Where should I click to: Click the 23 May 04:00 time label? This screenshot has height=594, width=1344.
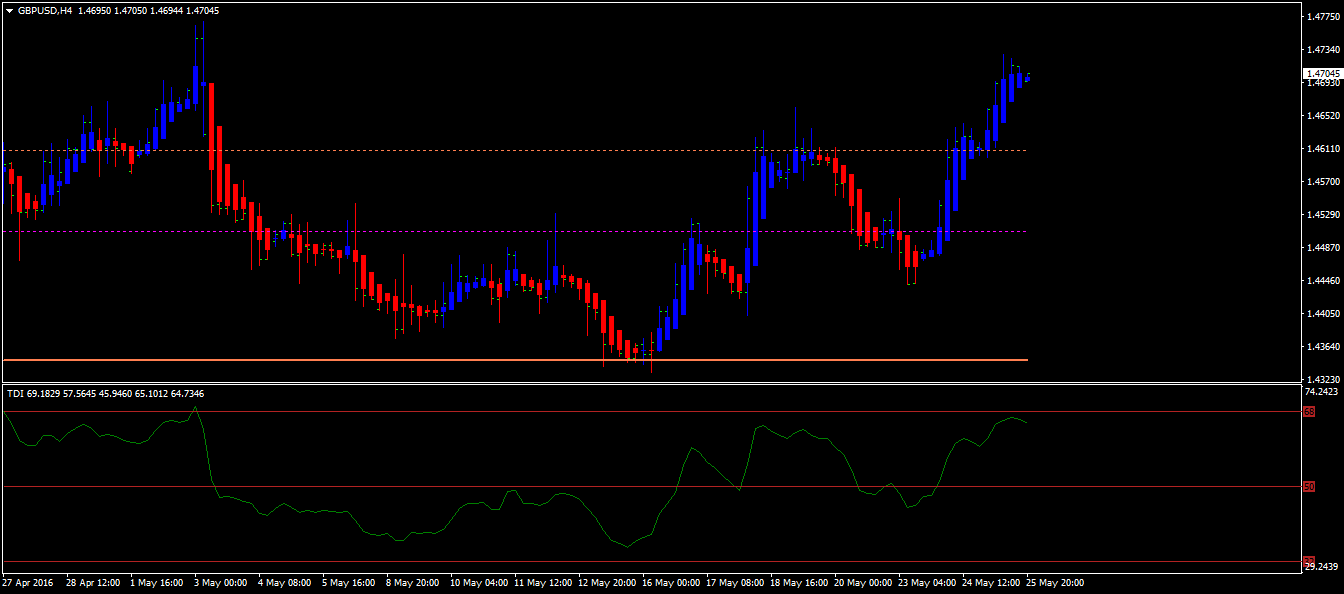928,582
